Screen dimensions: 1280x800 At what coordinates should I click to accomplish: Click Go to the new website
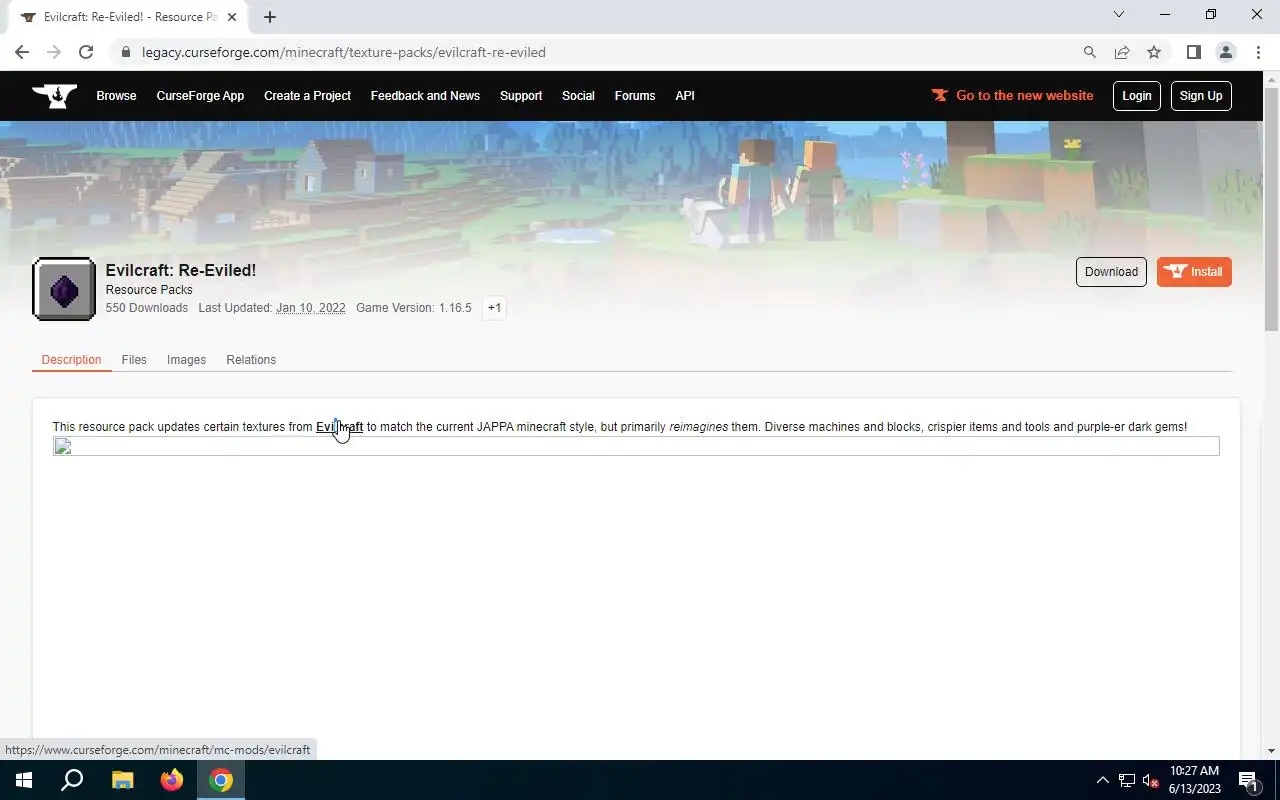[1012, 96]
